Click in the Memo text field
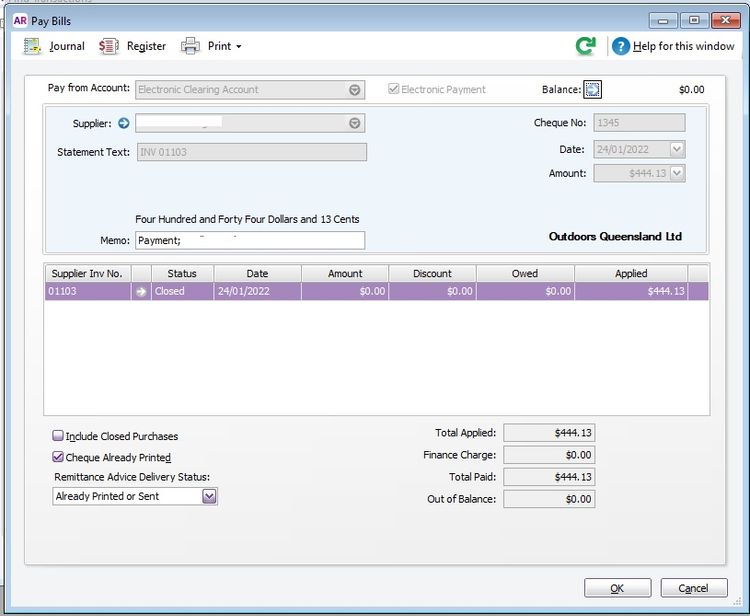Image resolution: width=750 pixels, height=616 pixels. pyautogui.click(x=250, y=240)
